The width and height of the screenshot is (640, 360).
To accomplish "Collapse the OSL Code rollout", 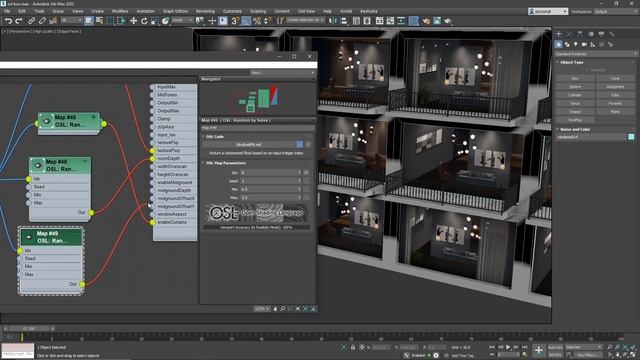I will point(215,137).
